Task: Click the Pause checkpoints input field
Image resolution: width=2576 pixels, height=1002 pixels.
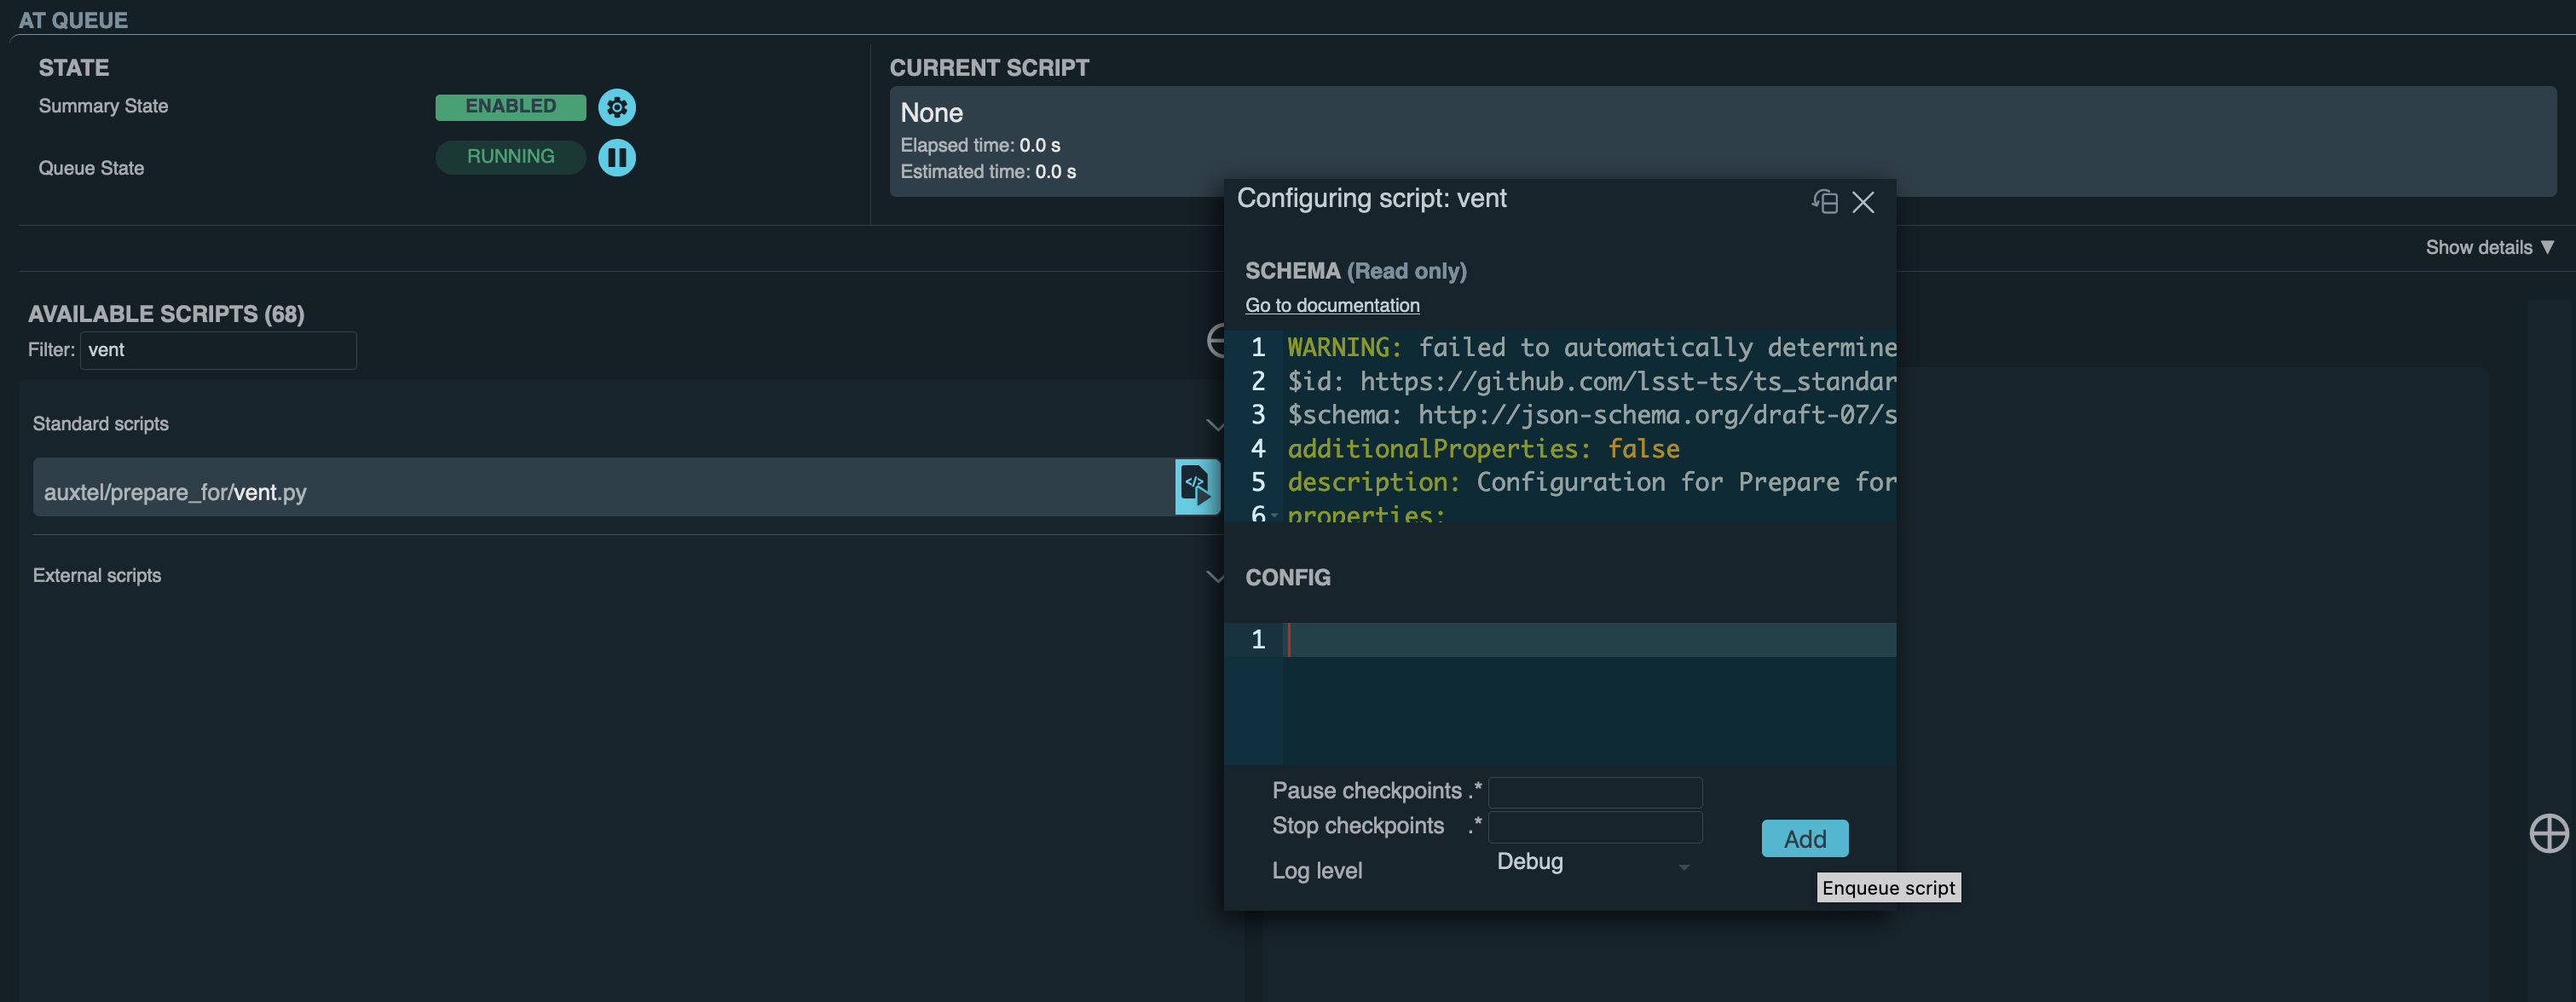Action: pyautogui.click(x=1594, y=792)
